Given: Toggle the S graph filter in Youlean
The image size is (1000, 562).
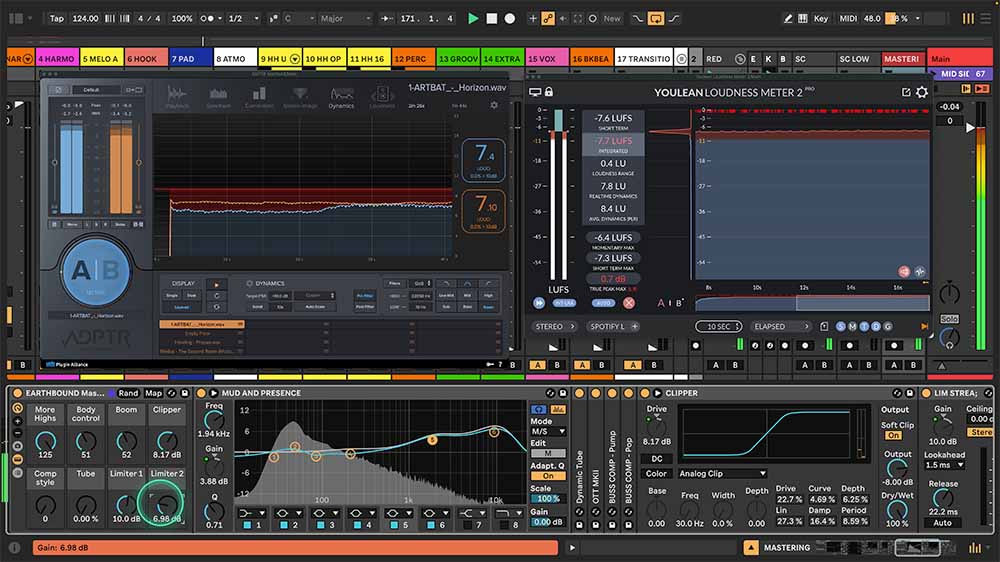Looking at the screenshot, I should [x=841, y=327].
